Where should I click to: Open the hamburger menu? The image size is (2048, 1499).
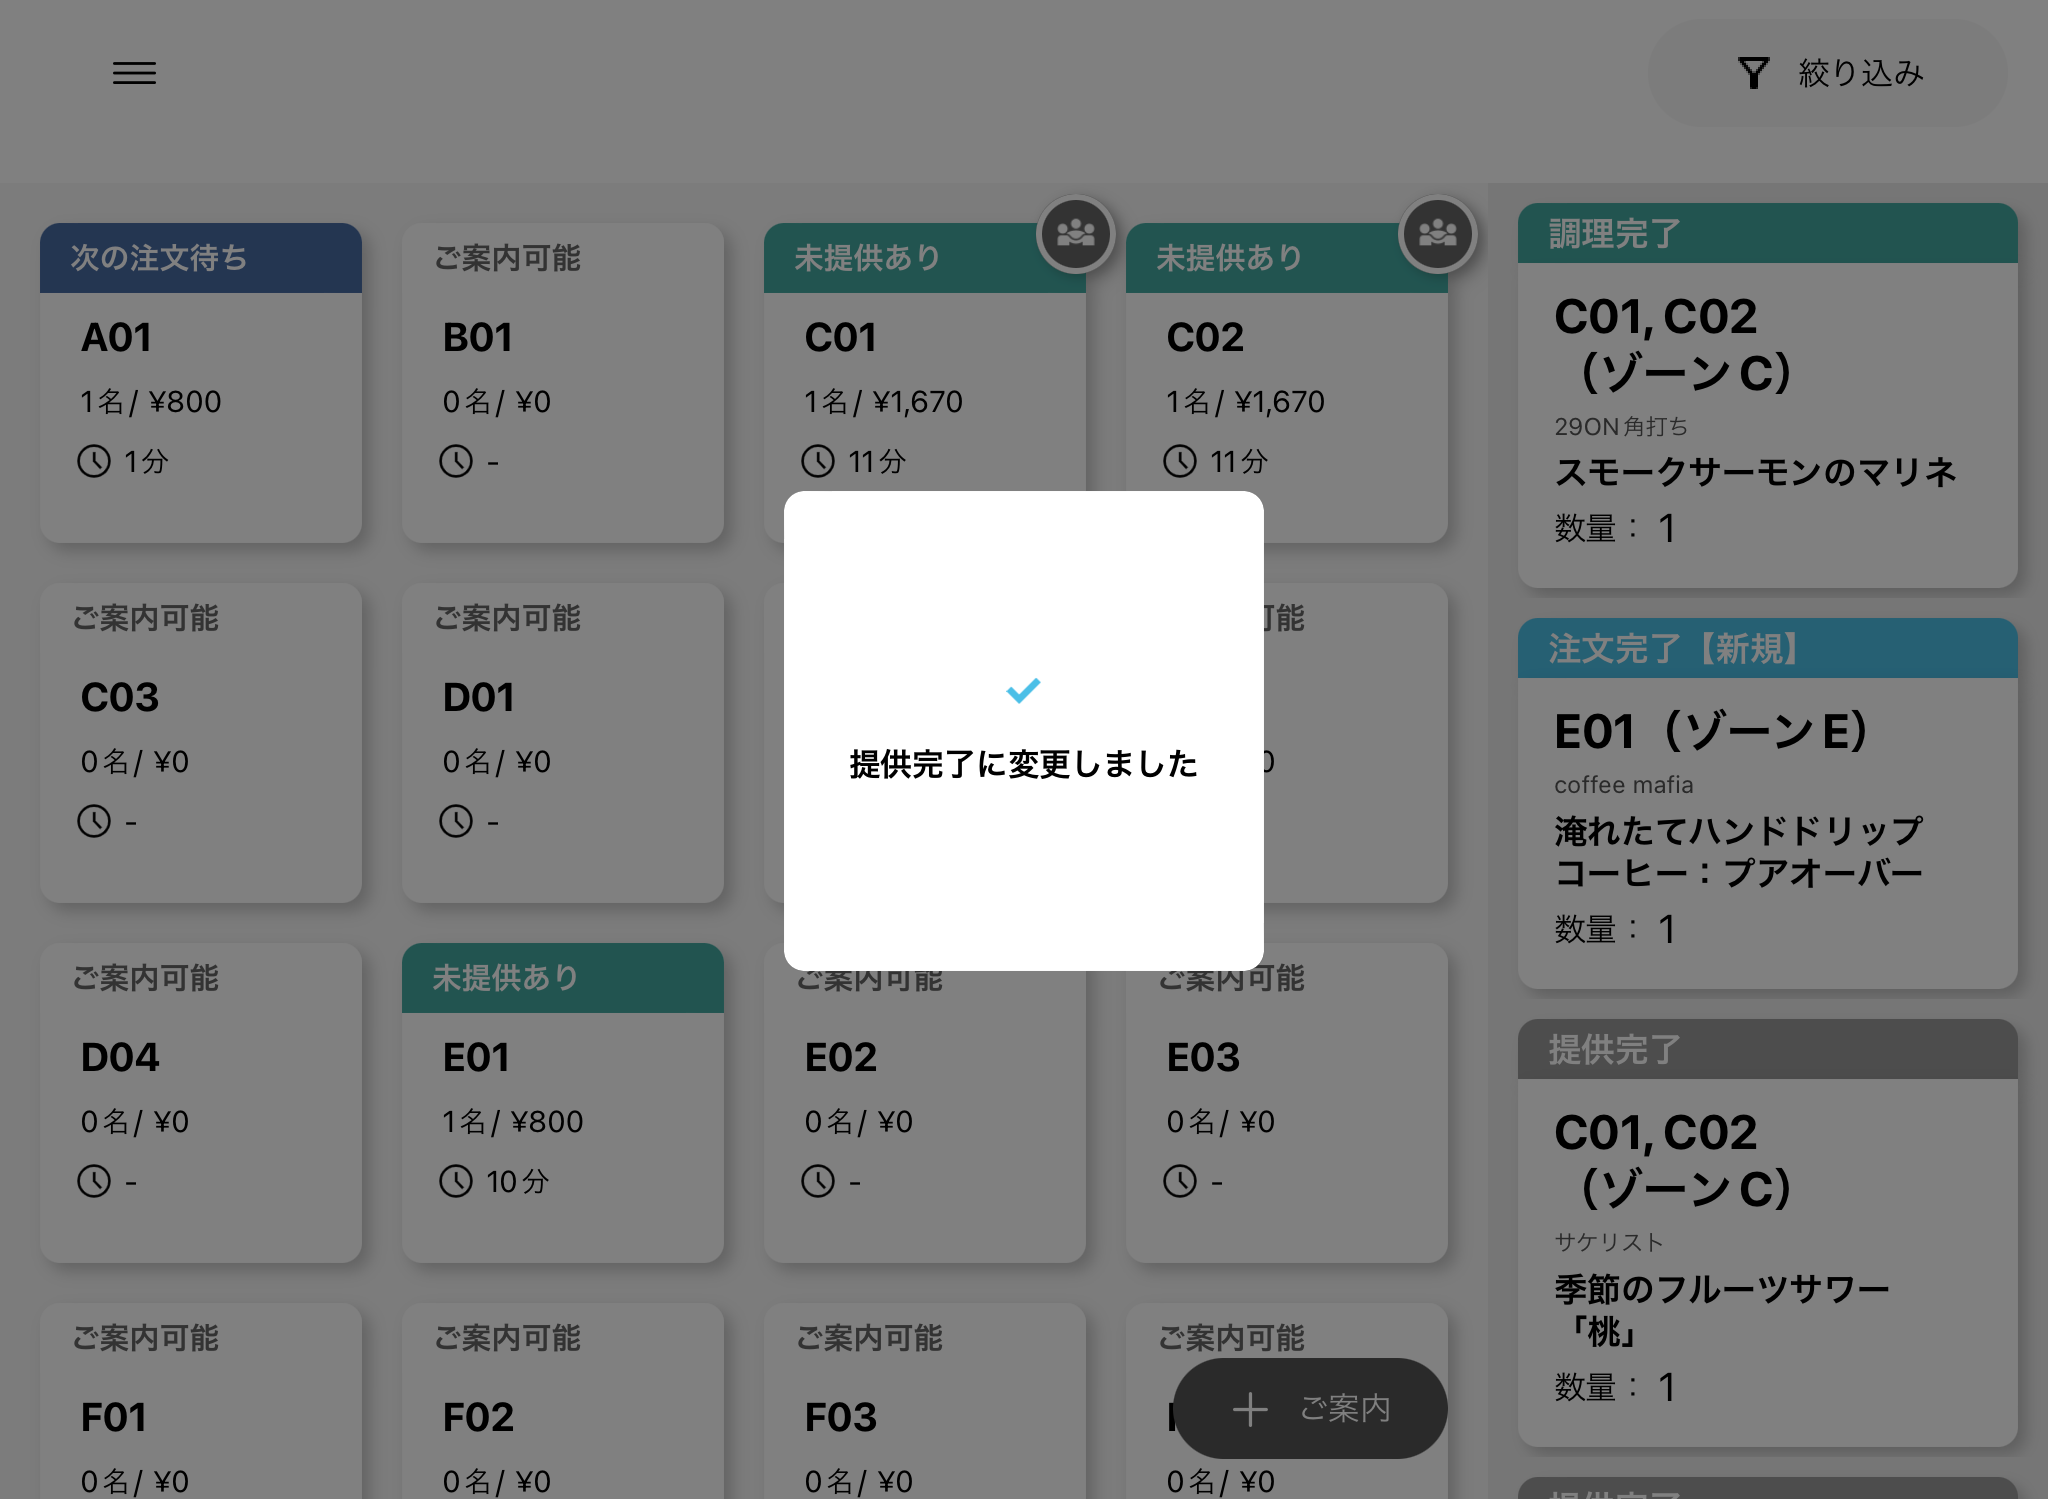134,73
